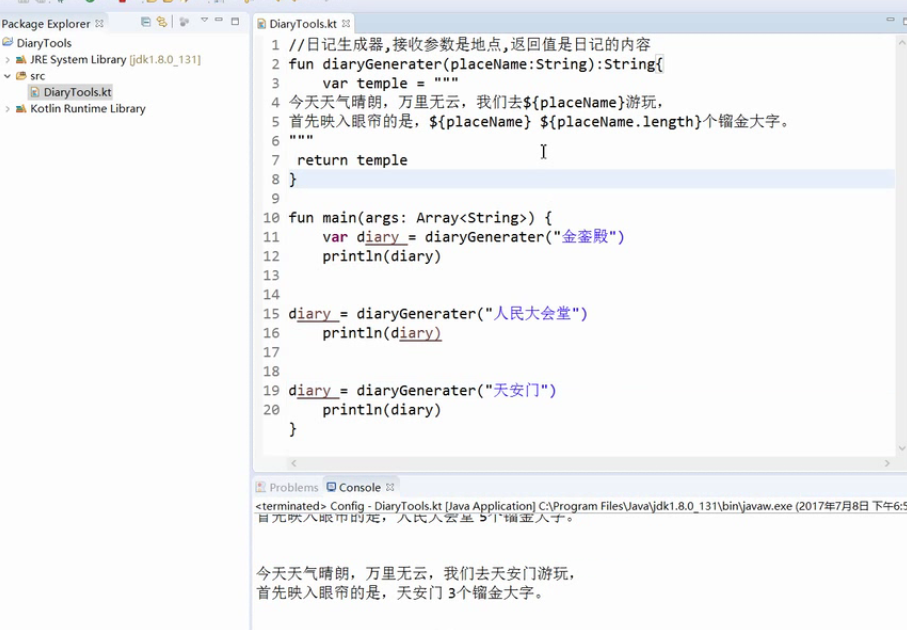
Task: Click the Kotlin file icon beside DiaryTools.kt in tree
Action: [35, 92]
